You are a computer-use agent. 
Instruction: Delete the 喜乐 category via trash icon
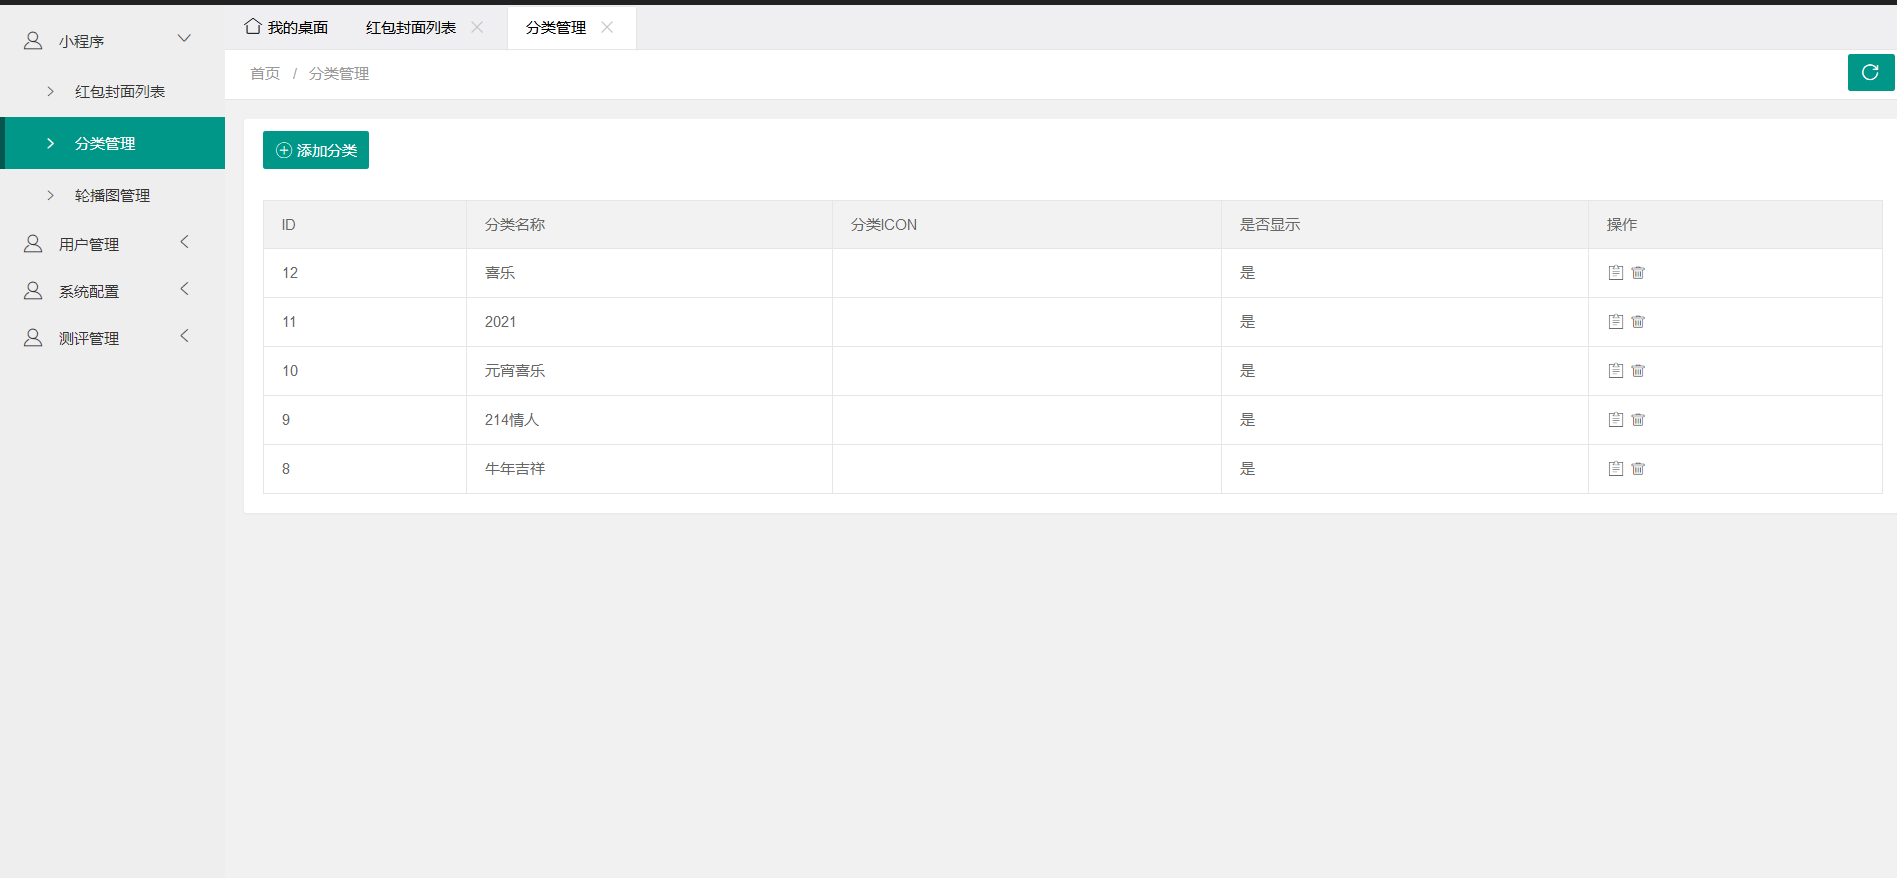click(x=1638, y=273)
